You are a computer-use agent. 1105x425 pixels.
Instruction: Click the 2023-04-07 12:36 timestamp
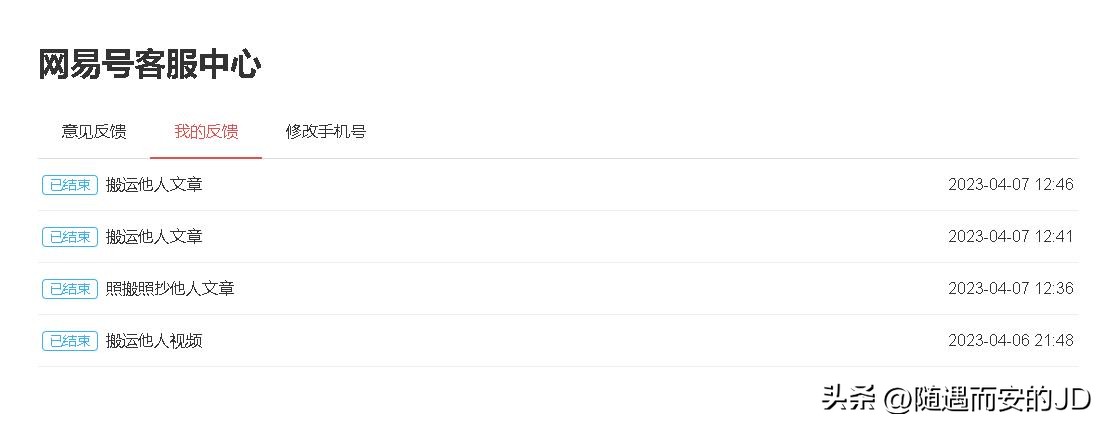tap(1010, 289)
